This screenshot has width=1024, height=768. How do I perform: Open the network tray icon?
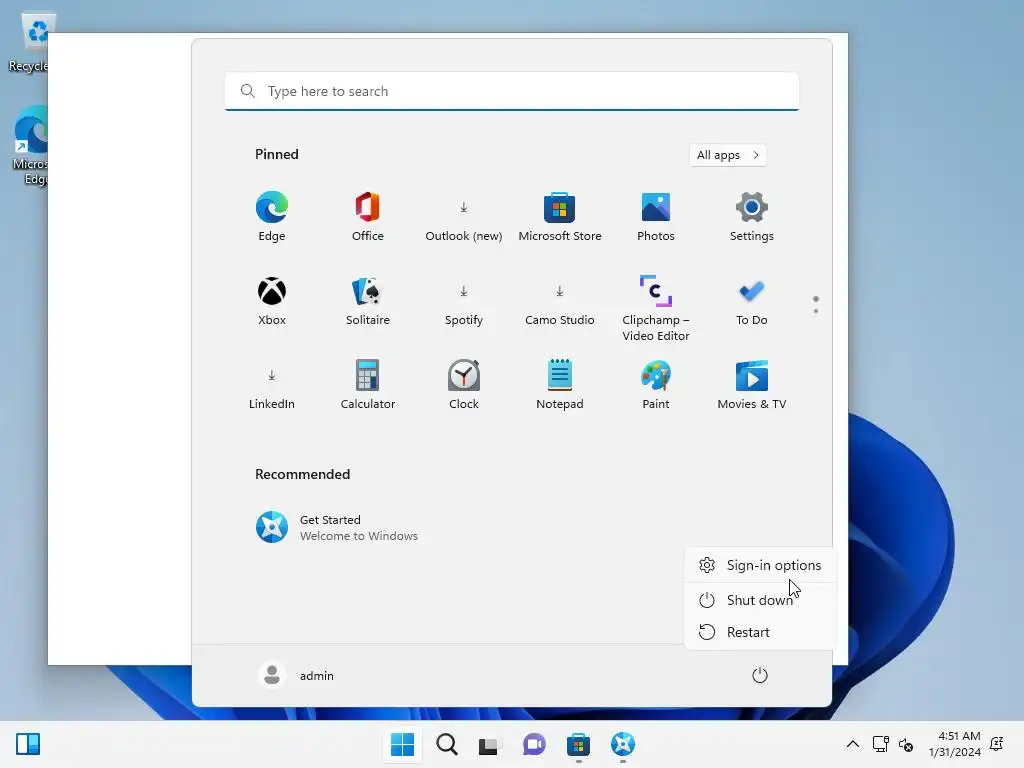click(880, 744)
